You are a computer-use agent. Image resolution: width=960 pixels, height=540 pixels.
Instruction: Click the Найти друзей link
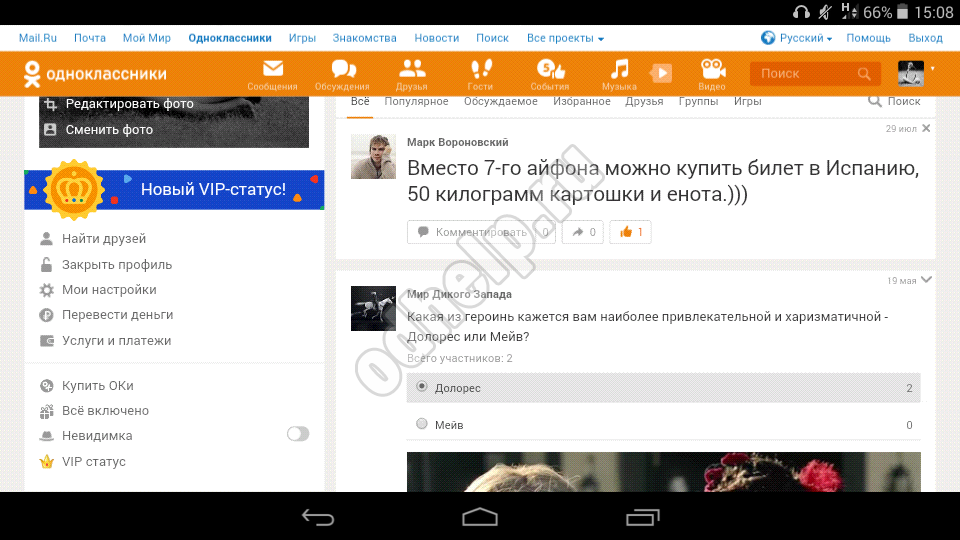click(x=104, y=239)
